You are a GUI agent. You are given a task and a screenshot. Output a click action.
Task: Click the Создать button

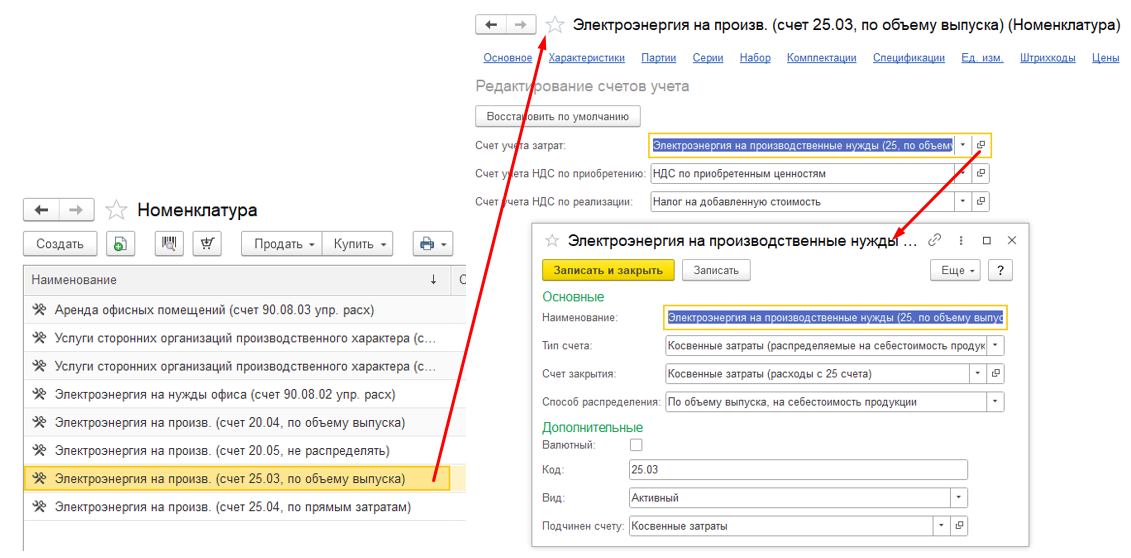tap(61, 244)
